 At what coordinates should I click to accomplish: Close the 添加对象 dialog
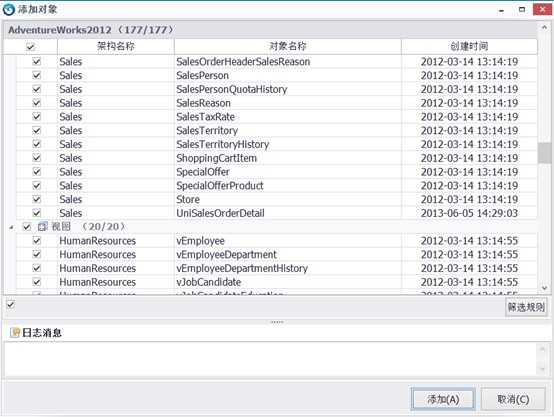click(x=543, y=10)
